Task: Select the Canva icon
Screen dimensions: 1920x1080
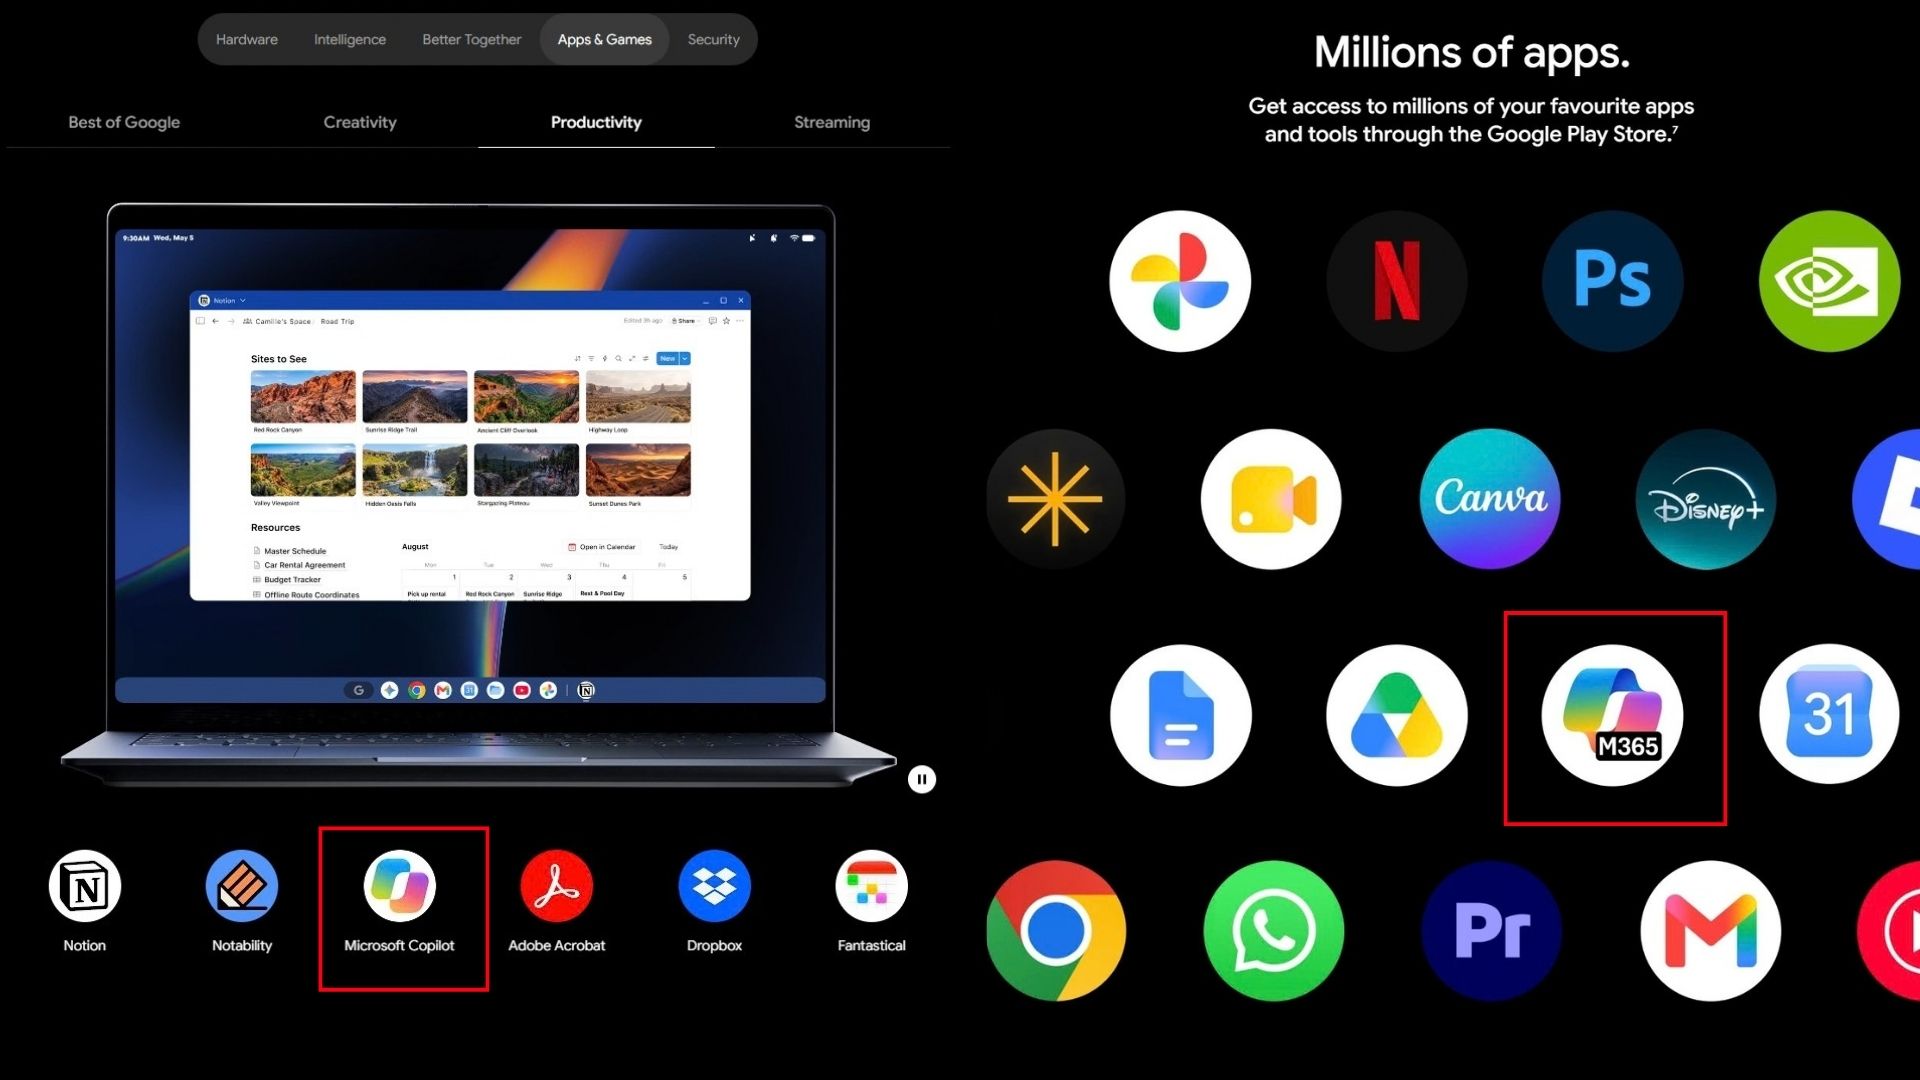Action: [1490, 499]
